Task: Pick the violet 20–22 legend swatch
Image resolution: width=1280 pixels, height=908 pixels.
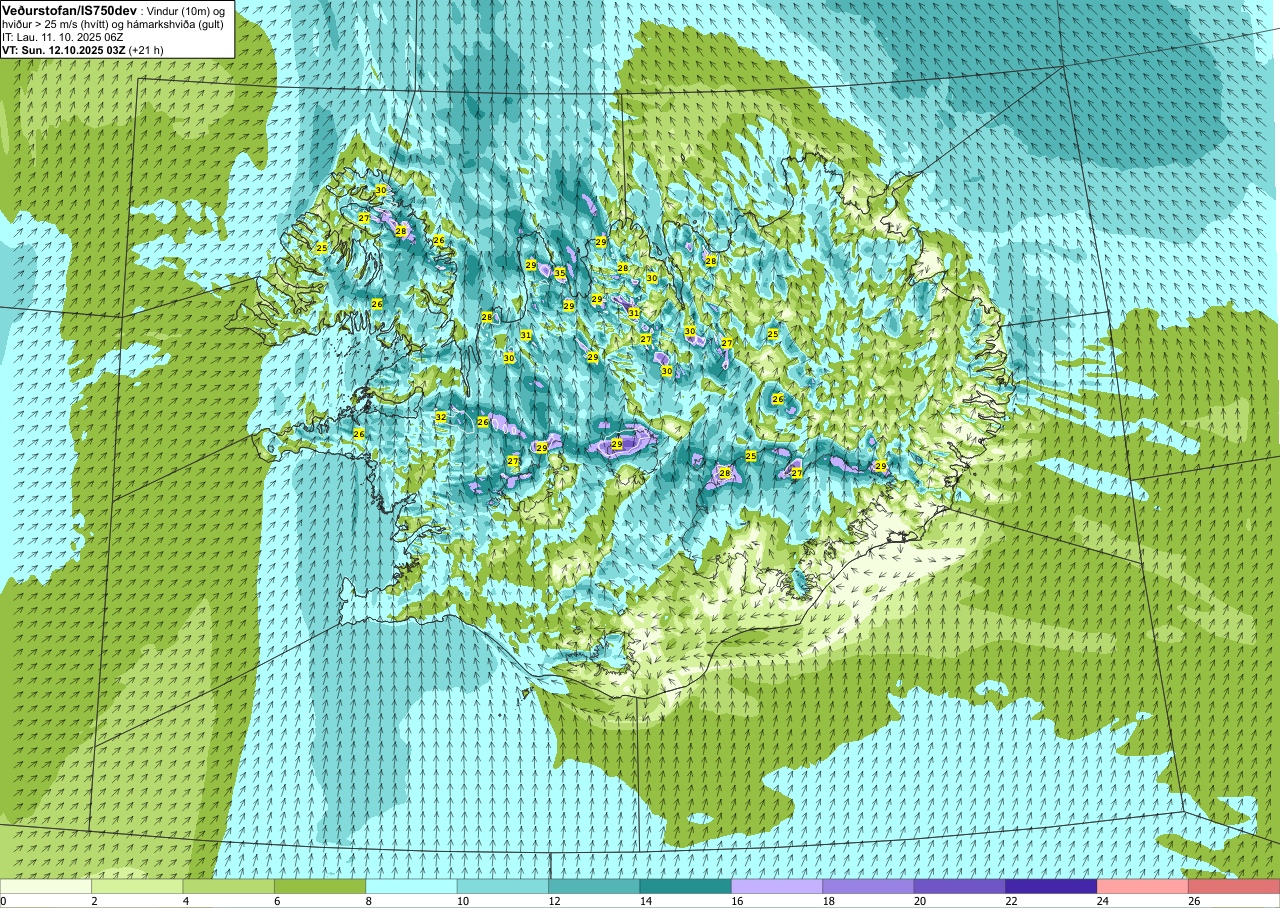Action: pyautogui.click(x=960, y=886)
